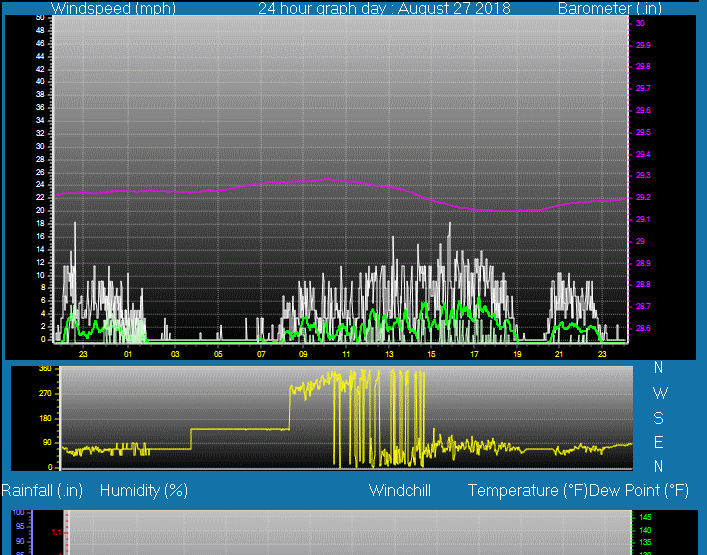
Task: Click the 09 hour label on time axis
Action: [x=303, y=354]
